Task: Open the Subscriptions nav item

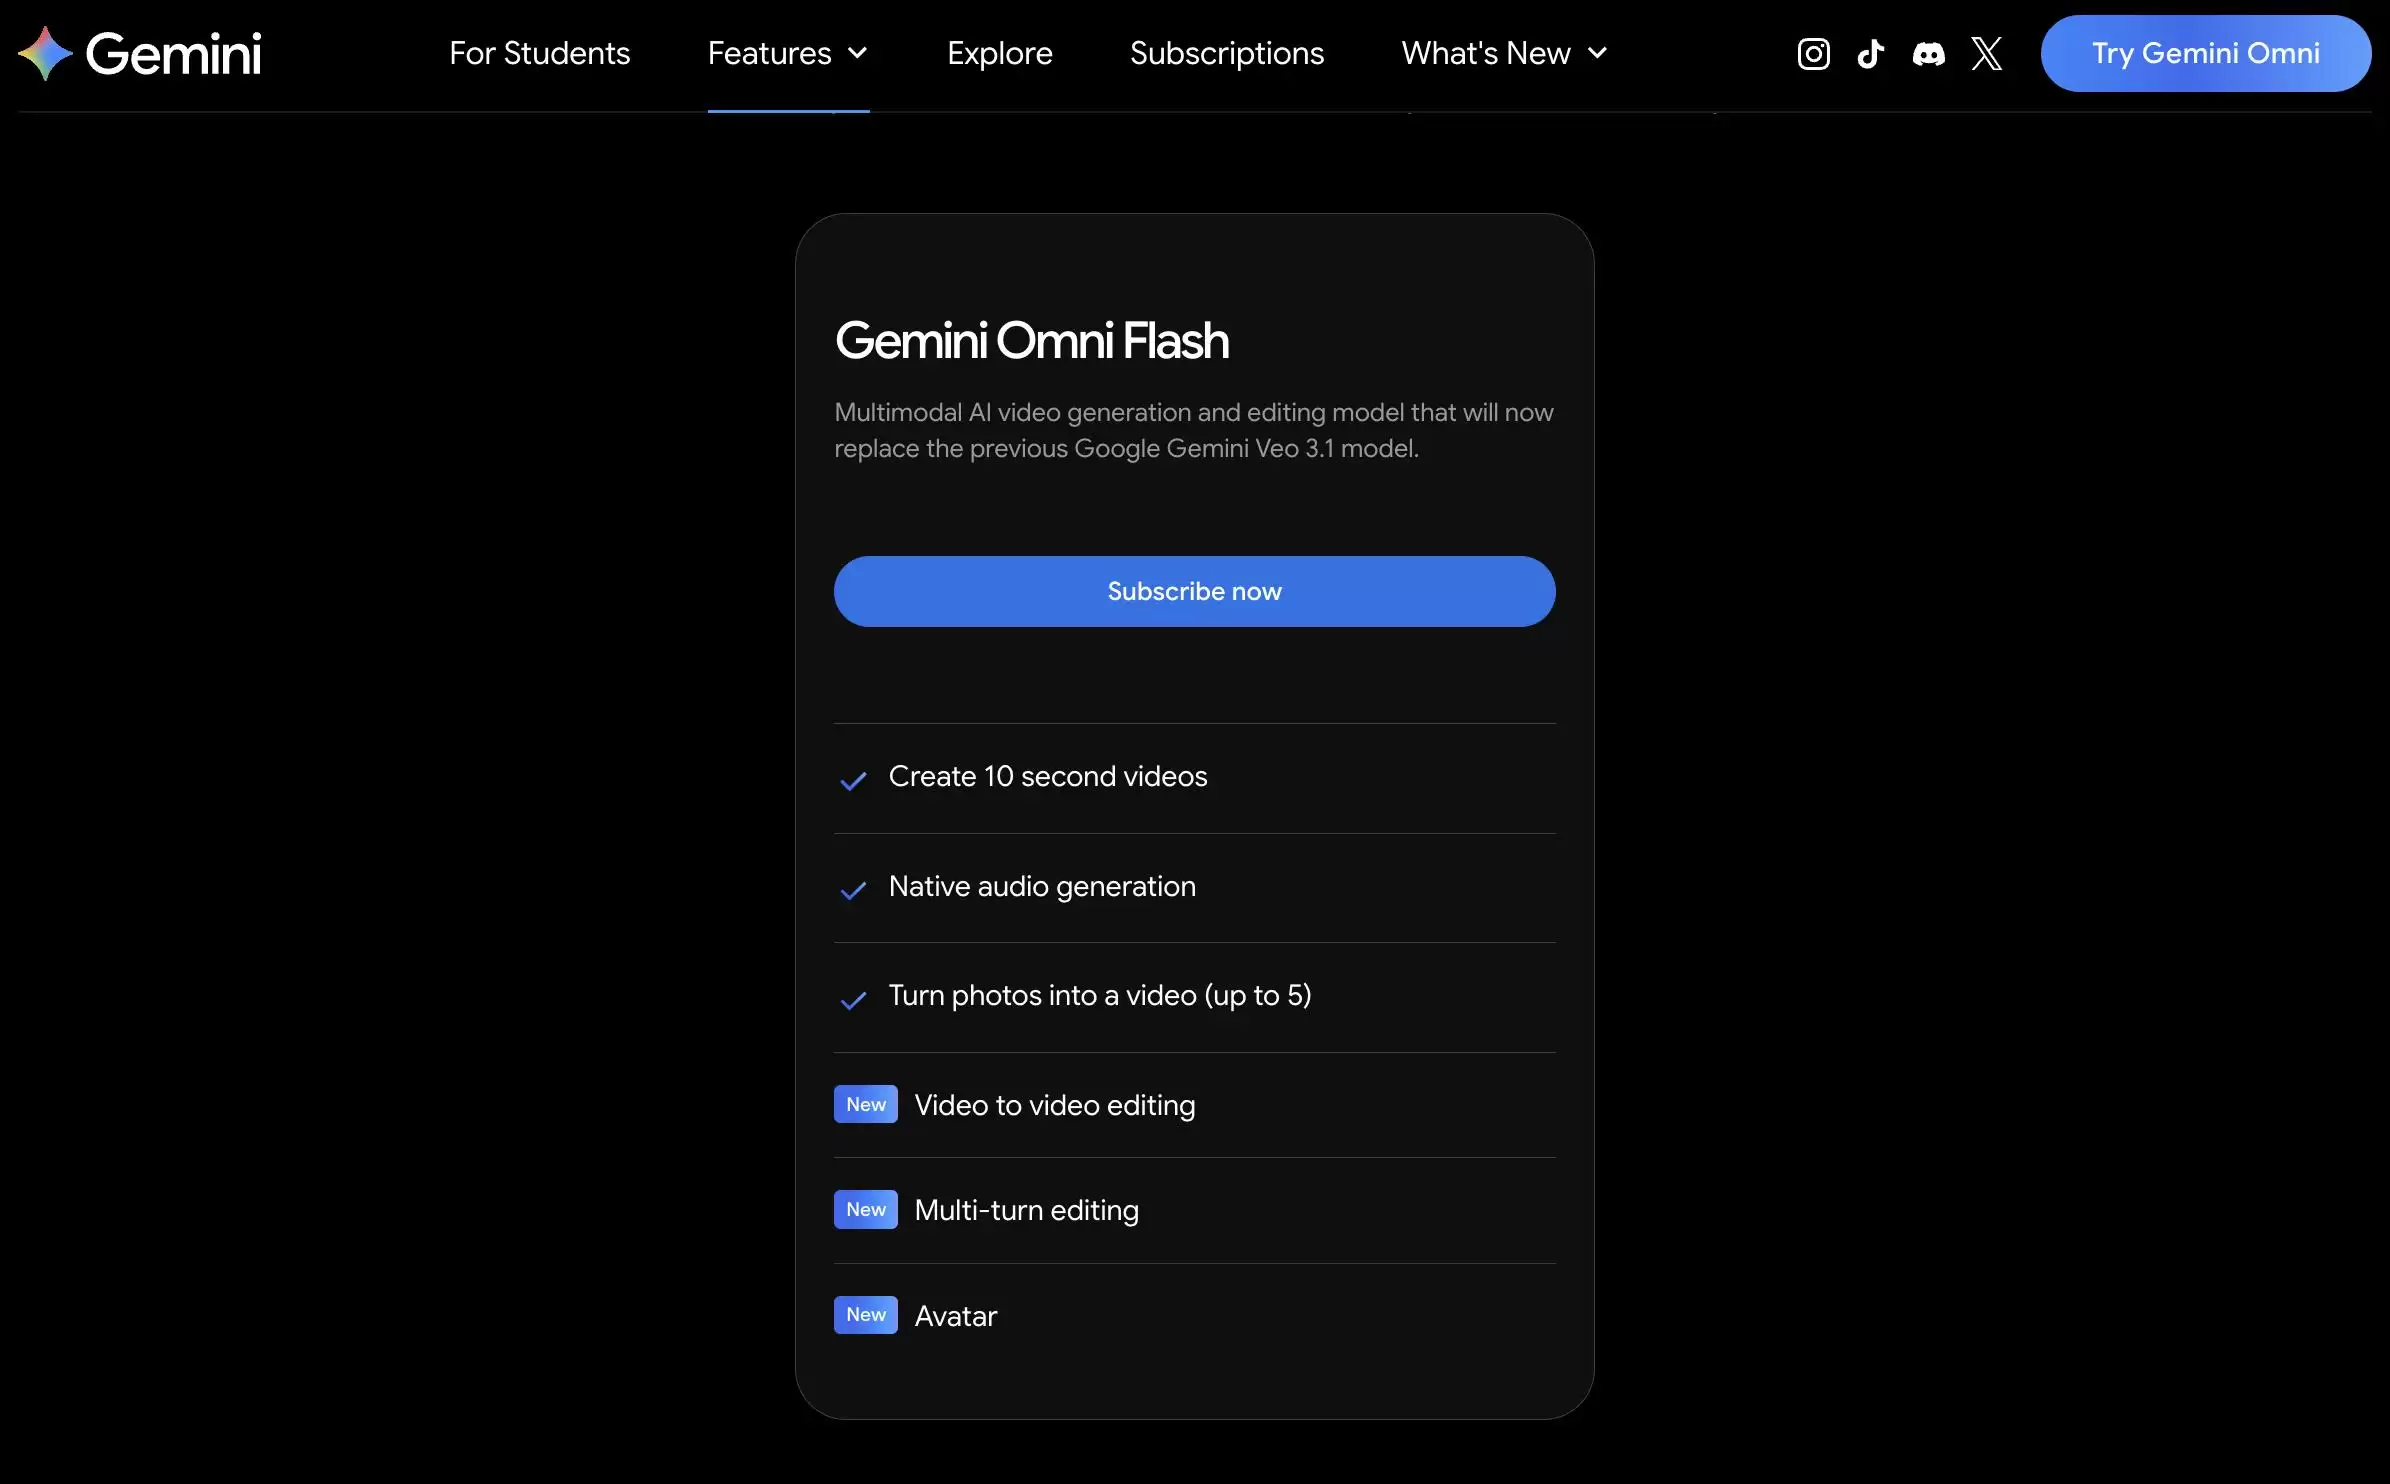Action: (x=1226, y=53)
